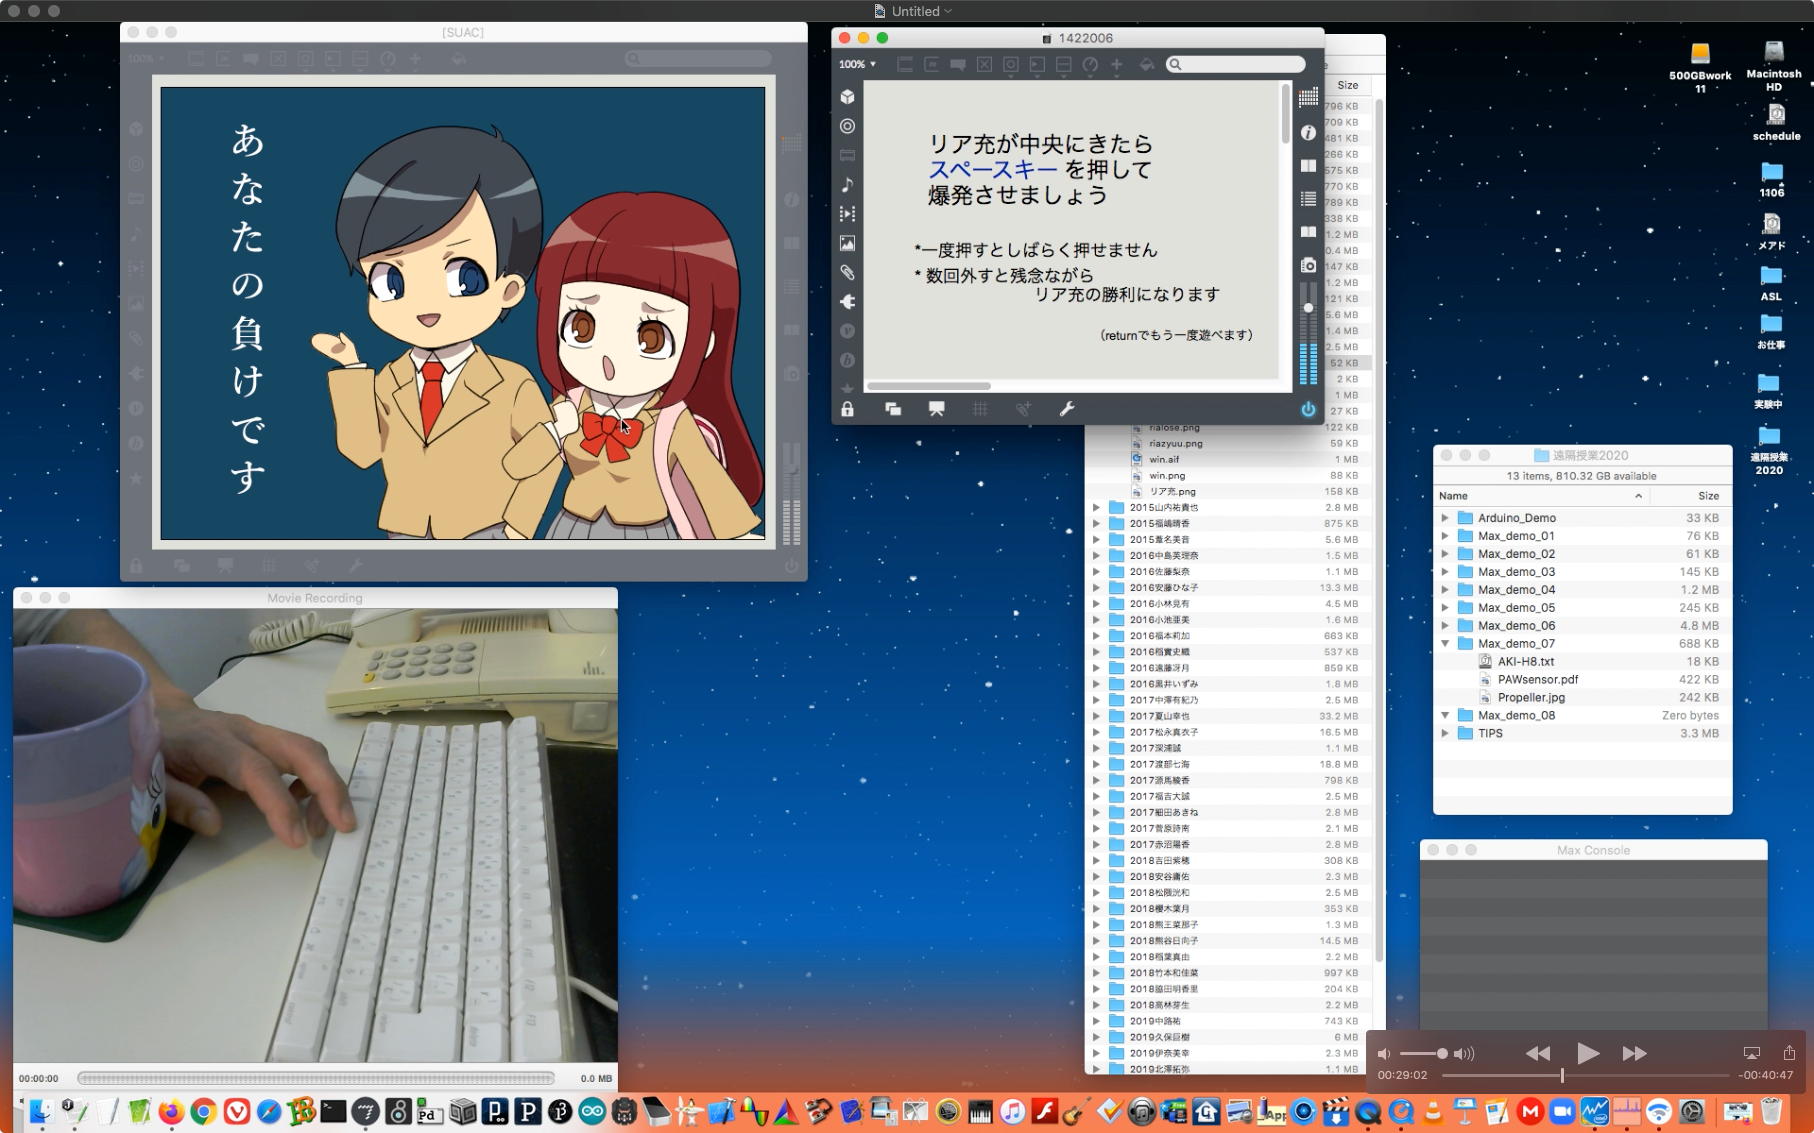The width and height of the screenshot is (1814, 1133).
Task: Click the patcher search field
Action: (x=1240, y=64)
